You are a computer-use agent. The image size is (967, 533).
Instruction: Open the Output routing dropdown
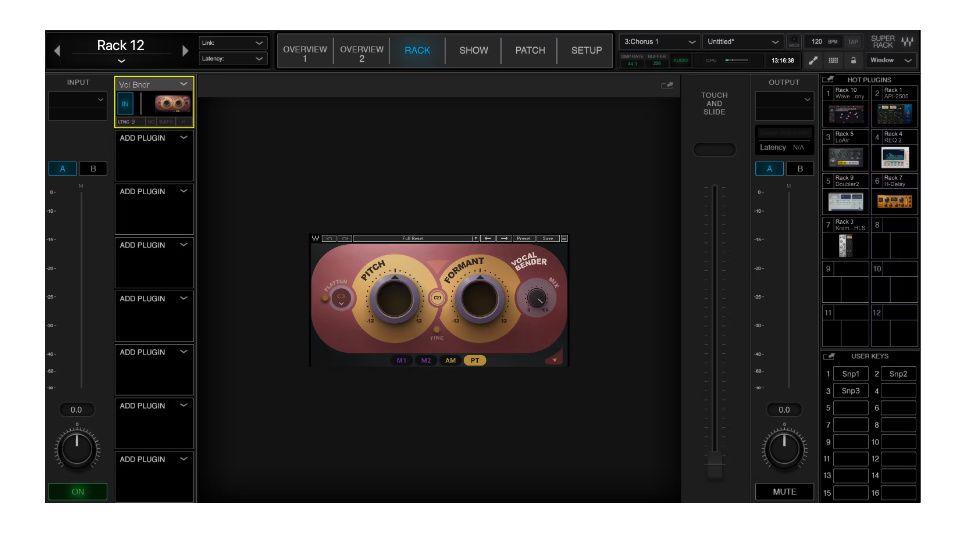click(x=784, y=105)
